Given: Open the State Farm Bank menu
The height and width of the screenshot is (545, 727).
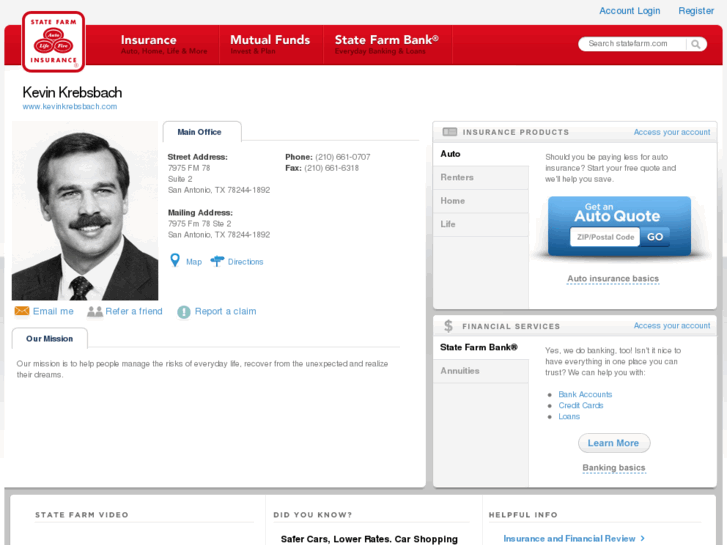Looking at the screenshot, I should coord(387,45).
